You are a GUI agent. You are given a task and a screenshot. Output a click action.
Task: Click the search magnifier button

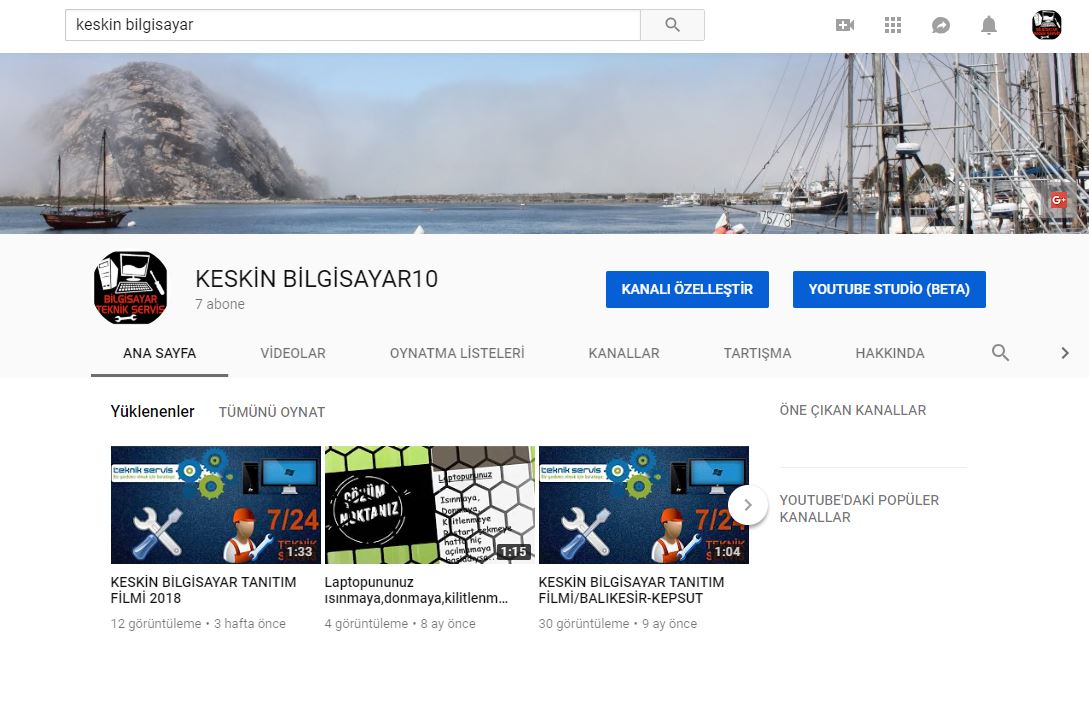(672, 25)
